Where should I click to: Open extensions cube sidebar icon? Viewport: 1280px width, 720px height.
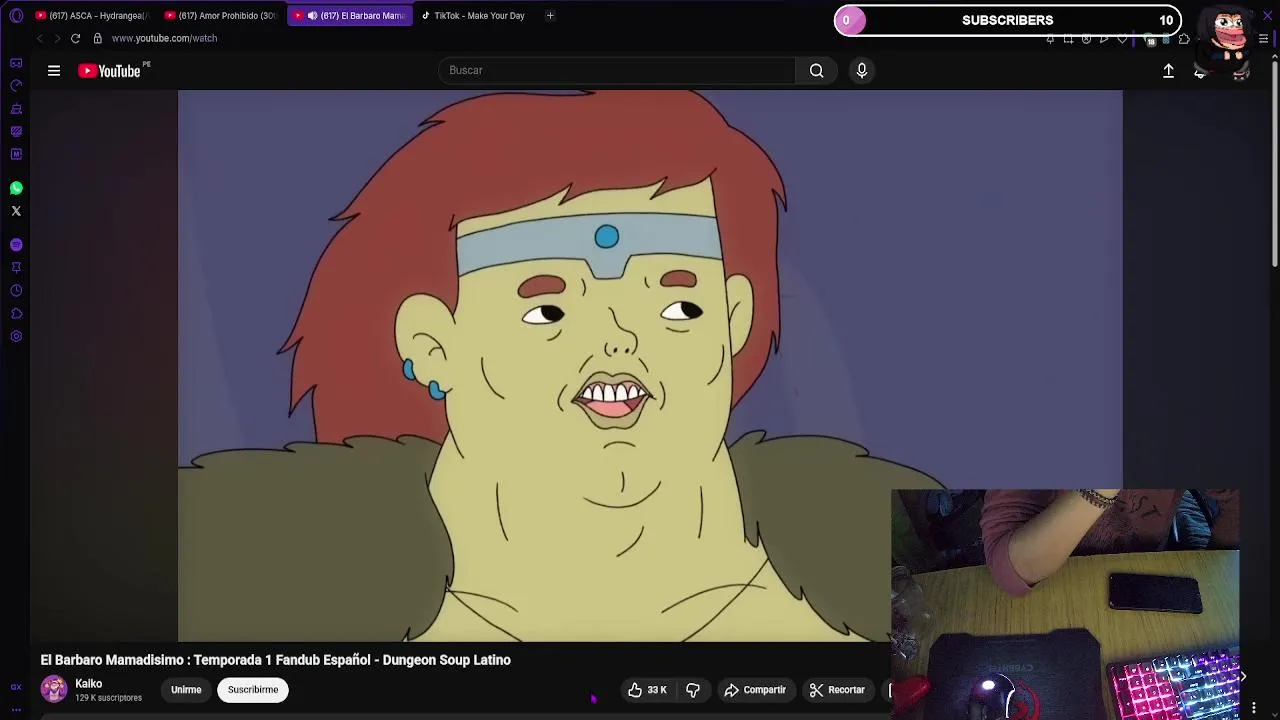tap(16, 314)
